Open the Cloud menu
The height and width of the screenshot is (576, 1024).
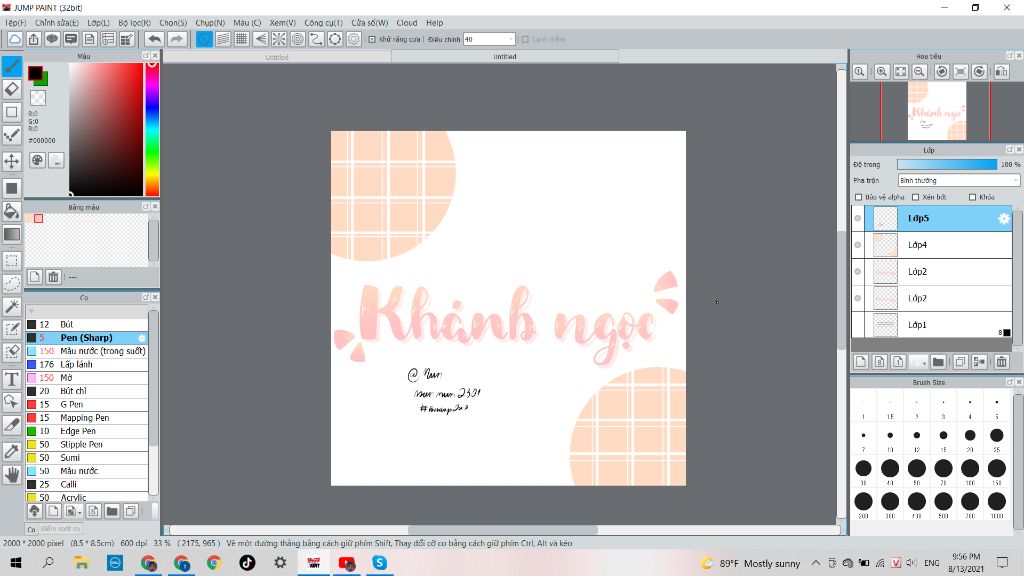click(x=407, y=23)
